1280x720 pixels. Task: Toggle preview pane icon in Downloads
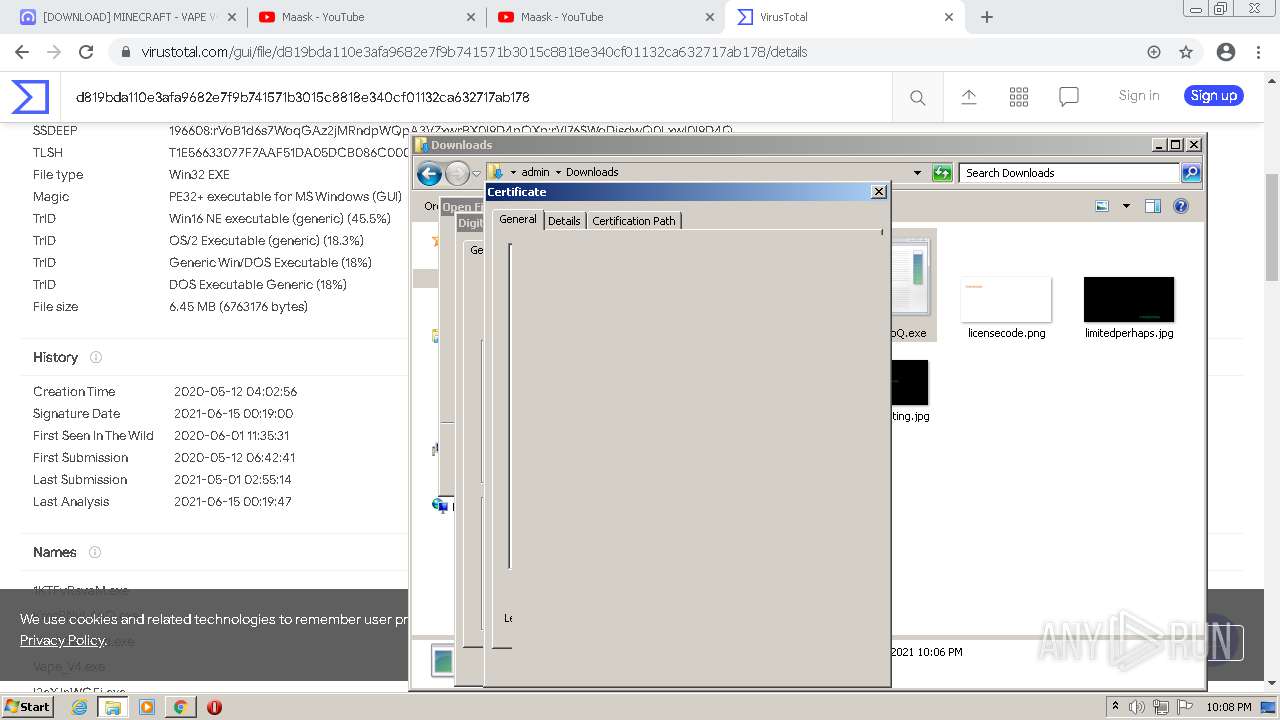[1153, 206]
